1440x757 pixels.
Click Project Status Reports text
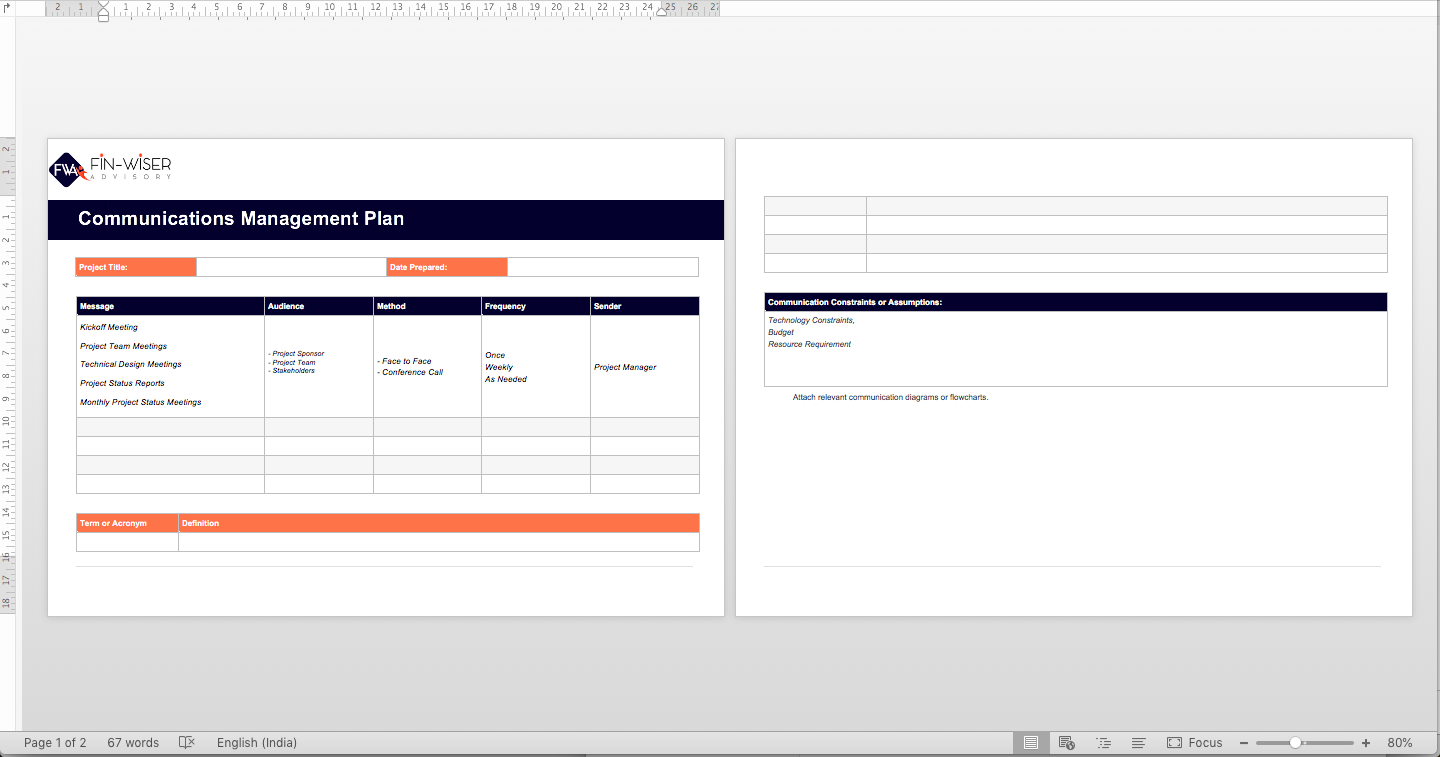pos(122,383)
